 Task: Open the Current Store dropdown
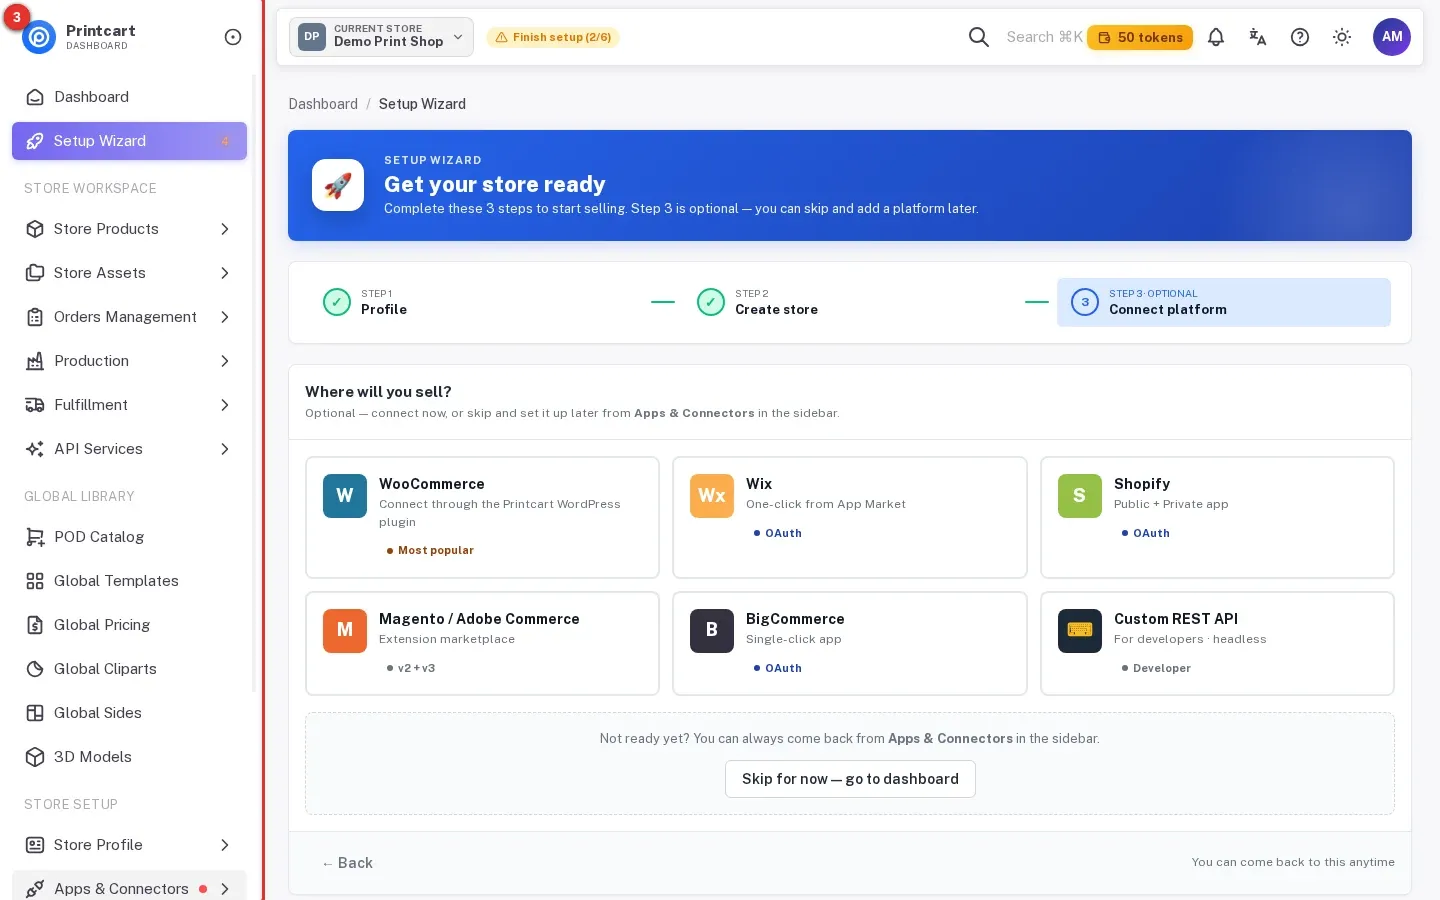tap(381, 37)
